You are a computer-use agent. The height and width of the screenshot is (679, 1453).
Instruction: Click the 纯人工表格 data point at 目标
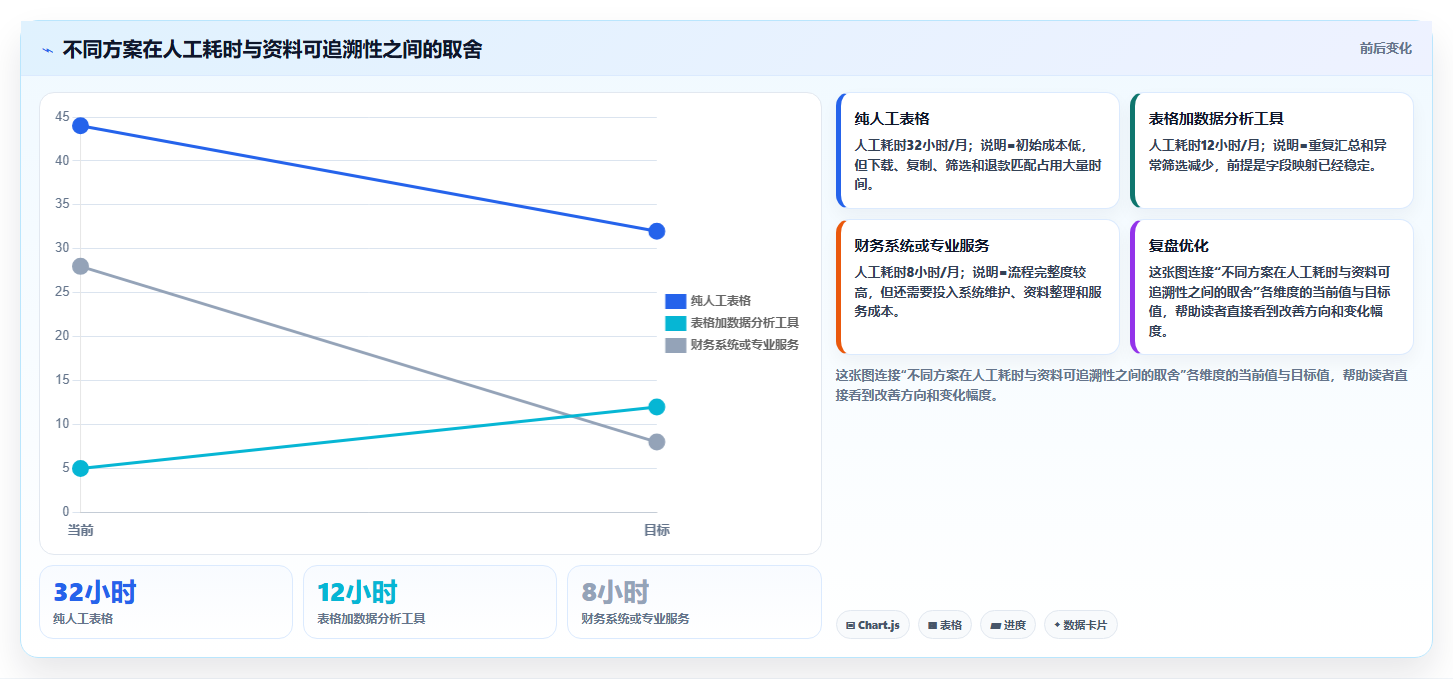(x=657, y=231)
